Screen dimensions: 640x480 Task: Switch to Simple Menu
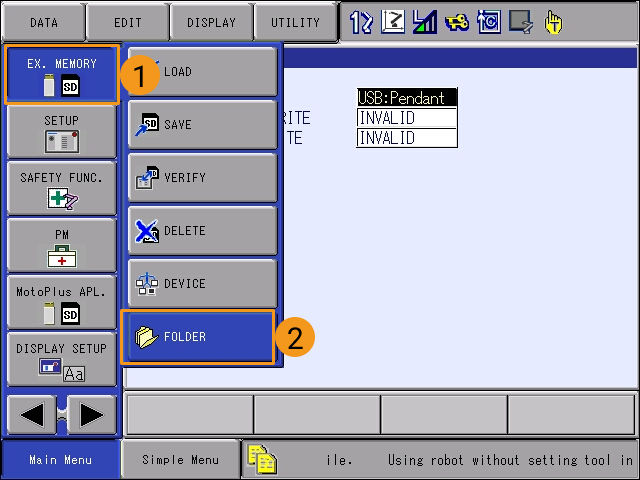[180, 460]
